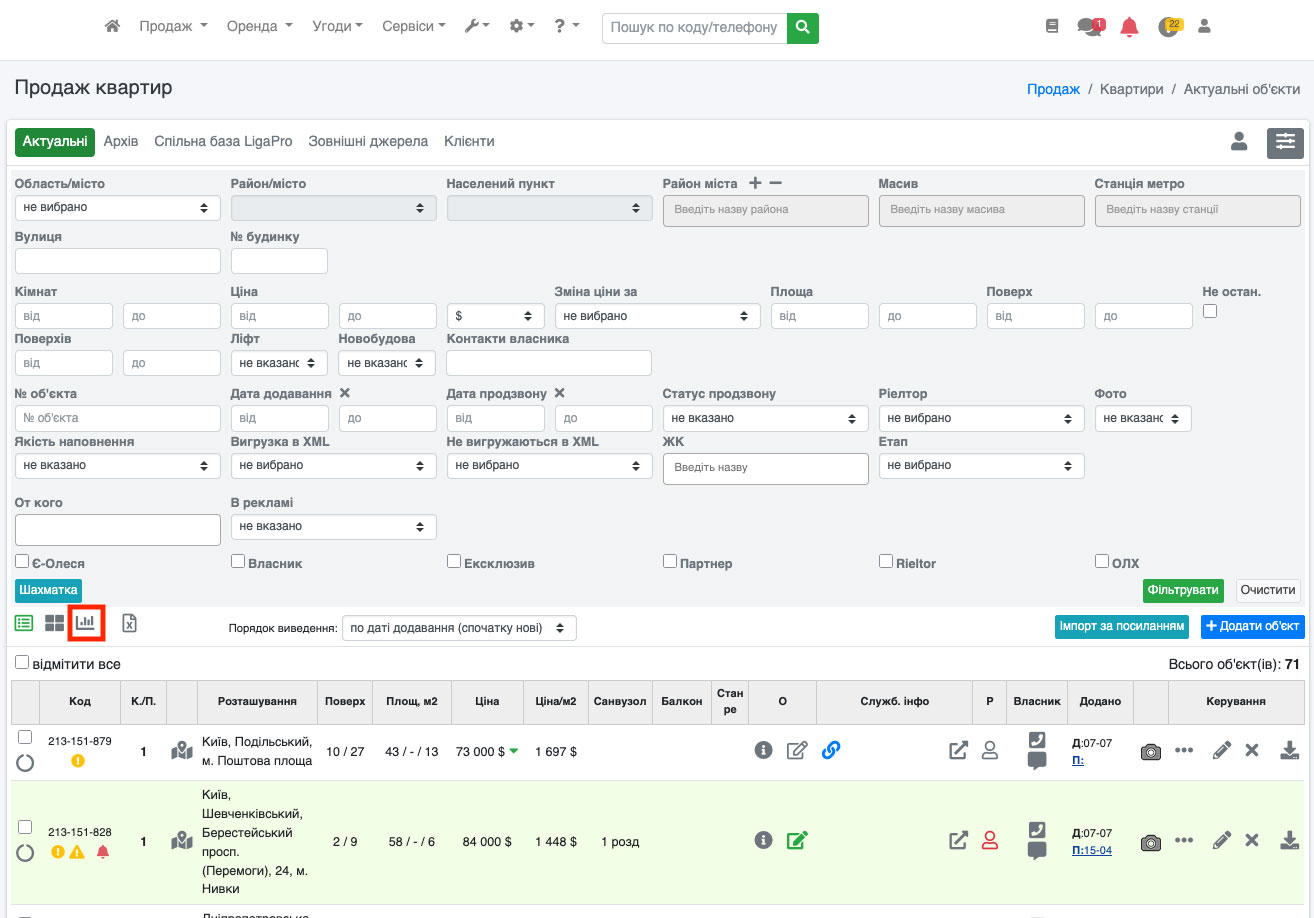The width and height of the screenshot is (1314, 918).
Task: Switch to the Архів tab
Action: [121, 142]
